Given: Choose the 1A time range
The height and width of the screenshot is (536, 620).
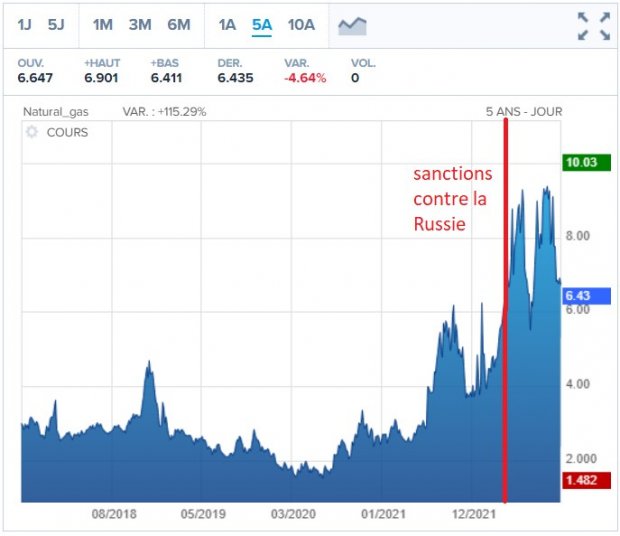Looking at the screenshot, I should point(227,24).
